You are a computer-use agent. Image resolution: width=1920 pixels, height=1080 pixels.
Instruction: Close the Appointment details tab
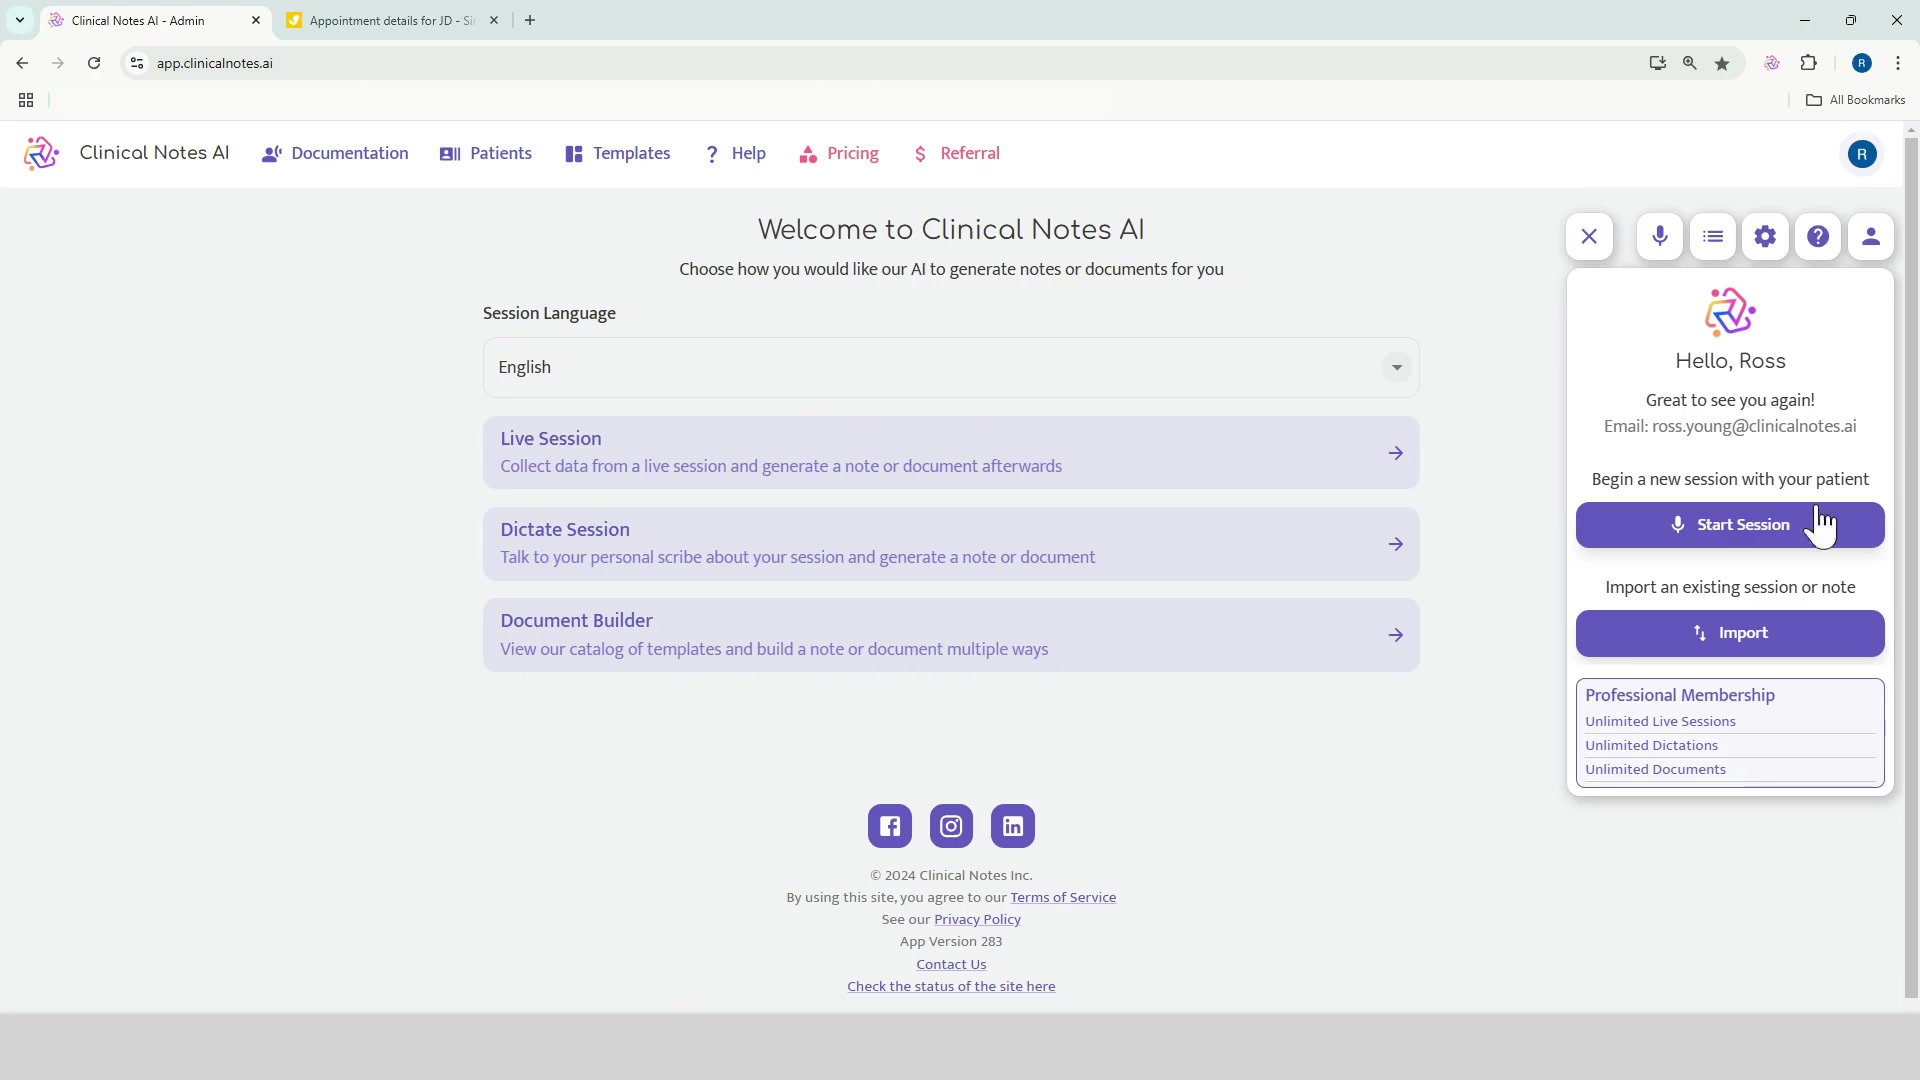coord(494,20)
